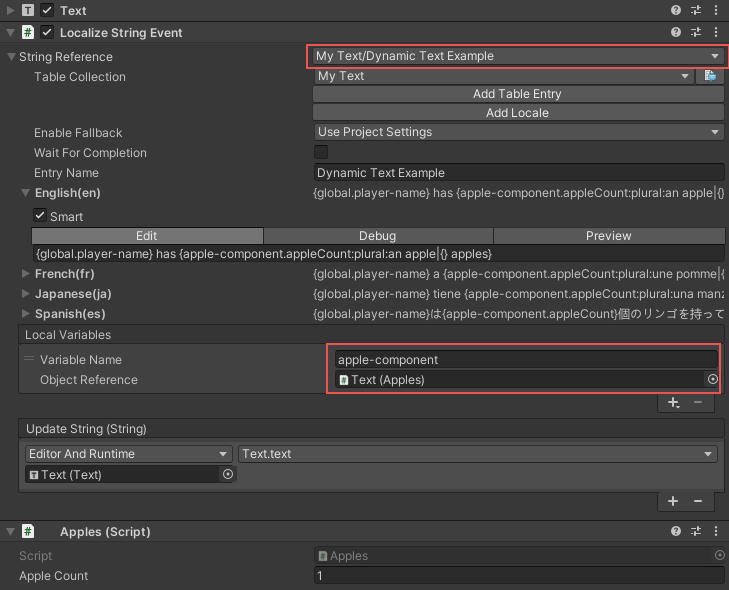Switch to the Debug tab
The image size is (729, 590).
(378, 236)
